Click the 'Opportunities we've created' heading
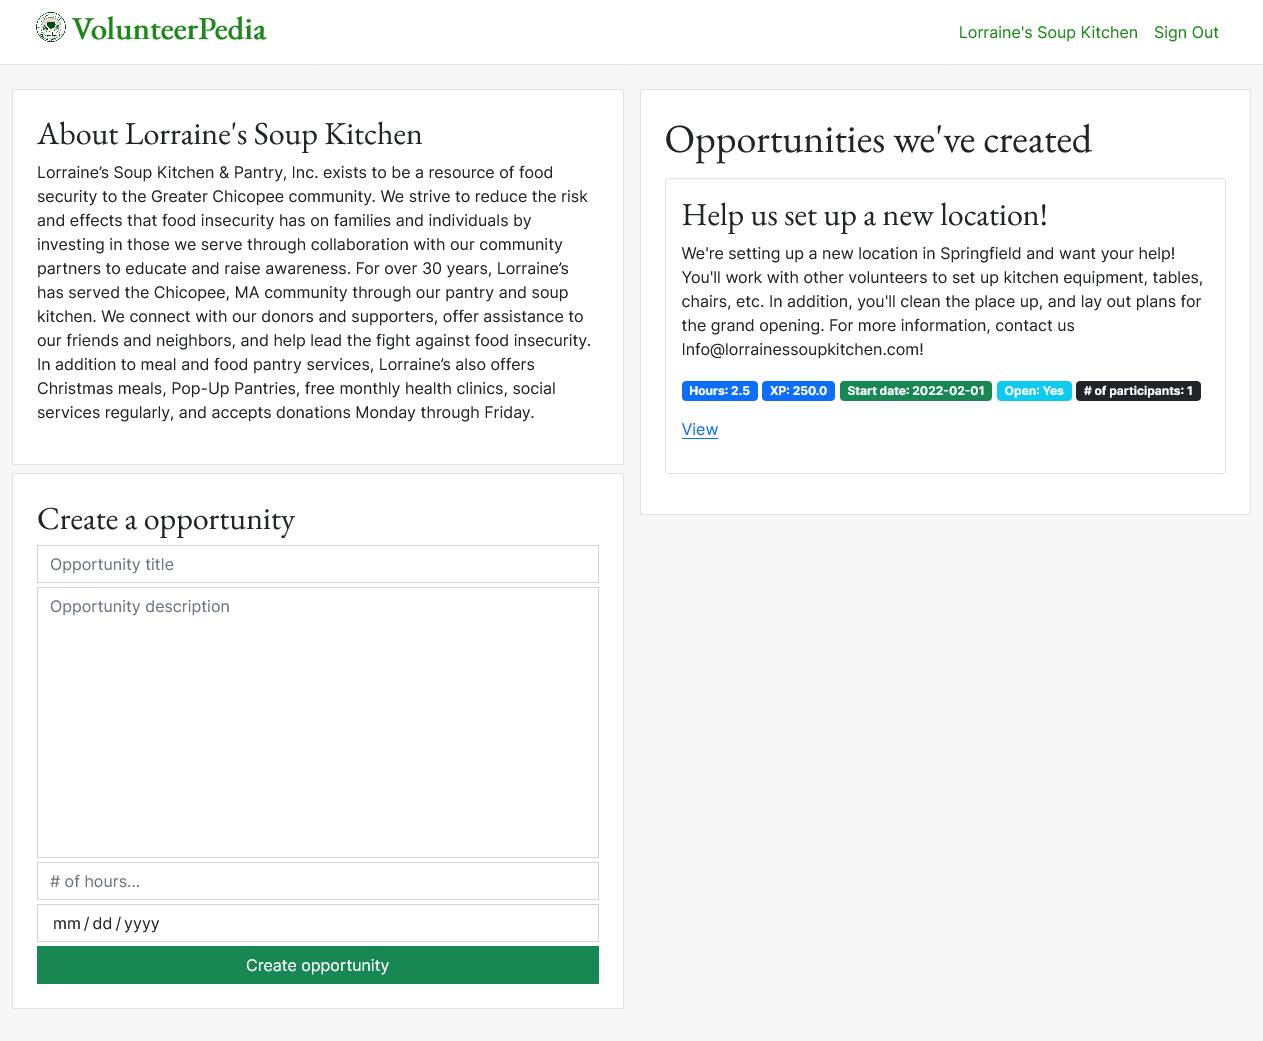This screenshot has width=1263, height=1041. pos(878,140)
